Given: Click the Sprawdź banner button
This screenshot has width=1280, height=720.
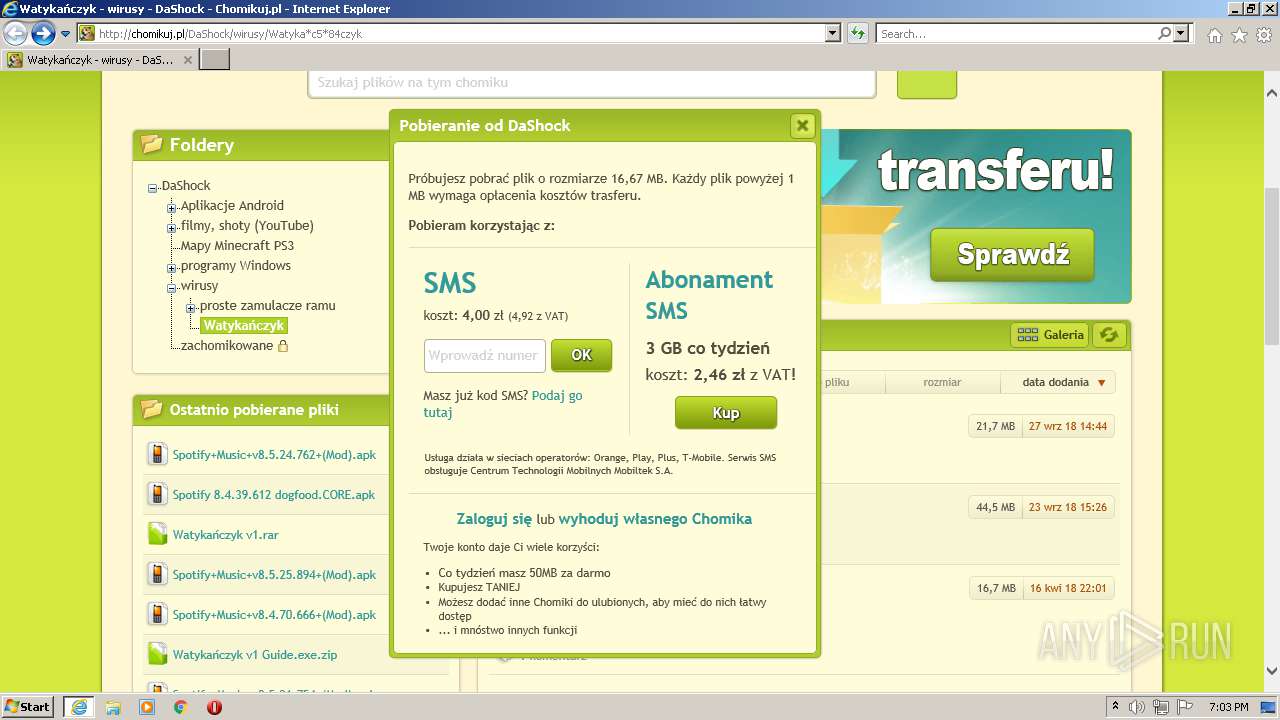Looking at the screenshot, I should pos(1012,255).
